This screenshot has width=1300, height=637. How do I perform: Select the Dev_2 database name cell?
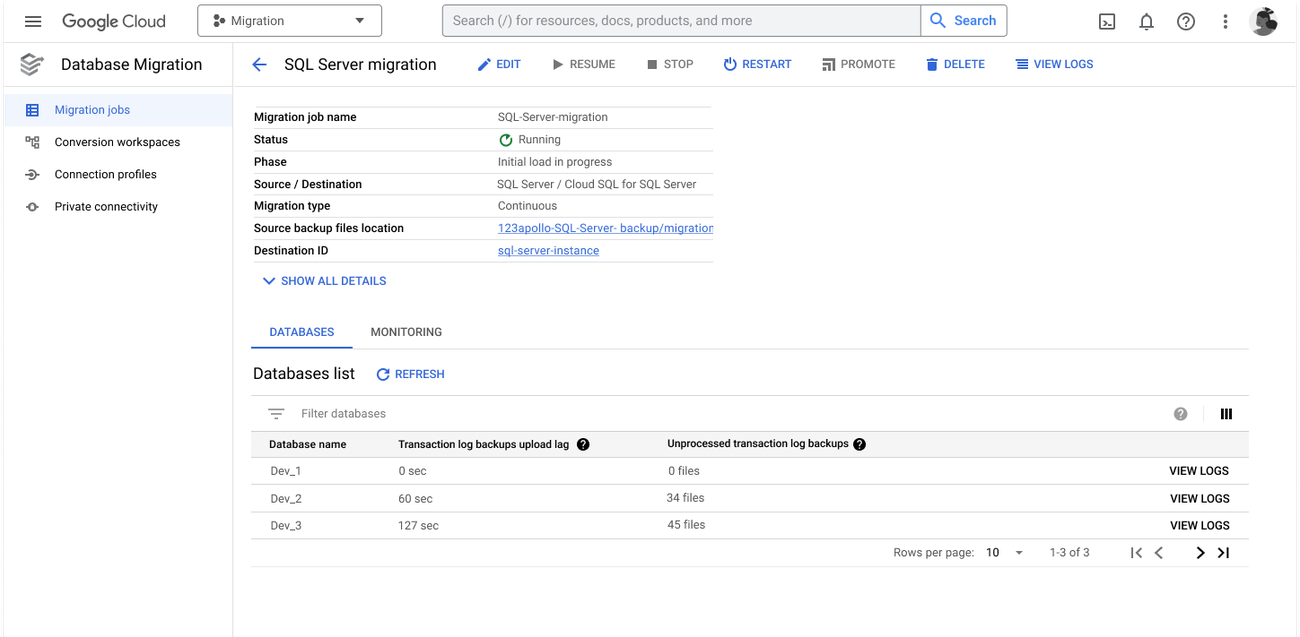[286, 498]
